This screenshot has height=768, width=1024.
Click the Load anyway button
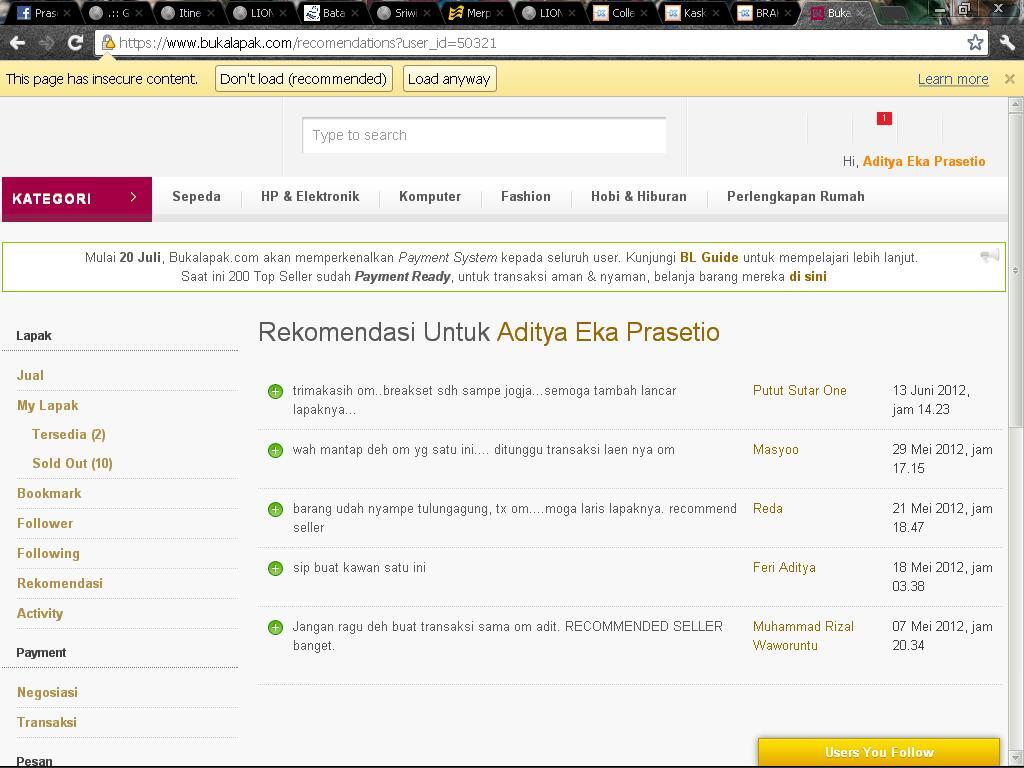coord(449,79)
